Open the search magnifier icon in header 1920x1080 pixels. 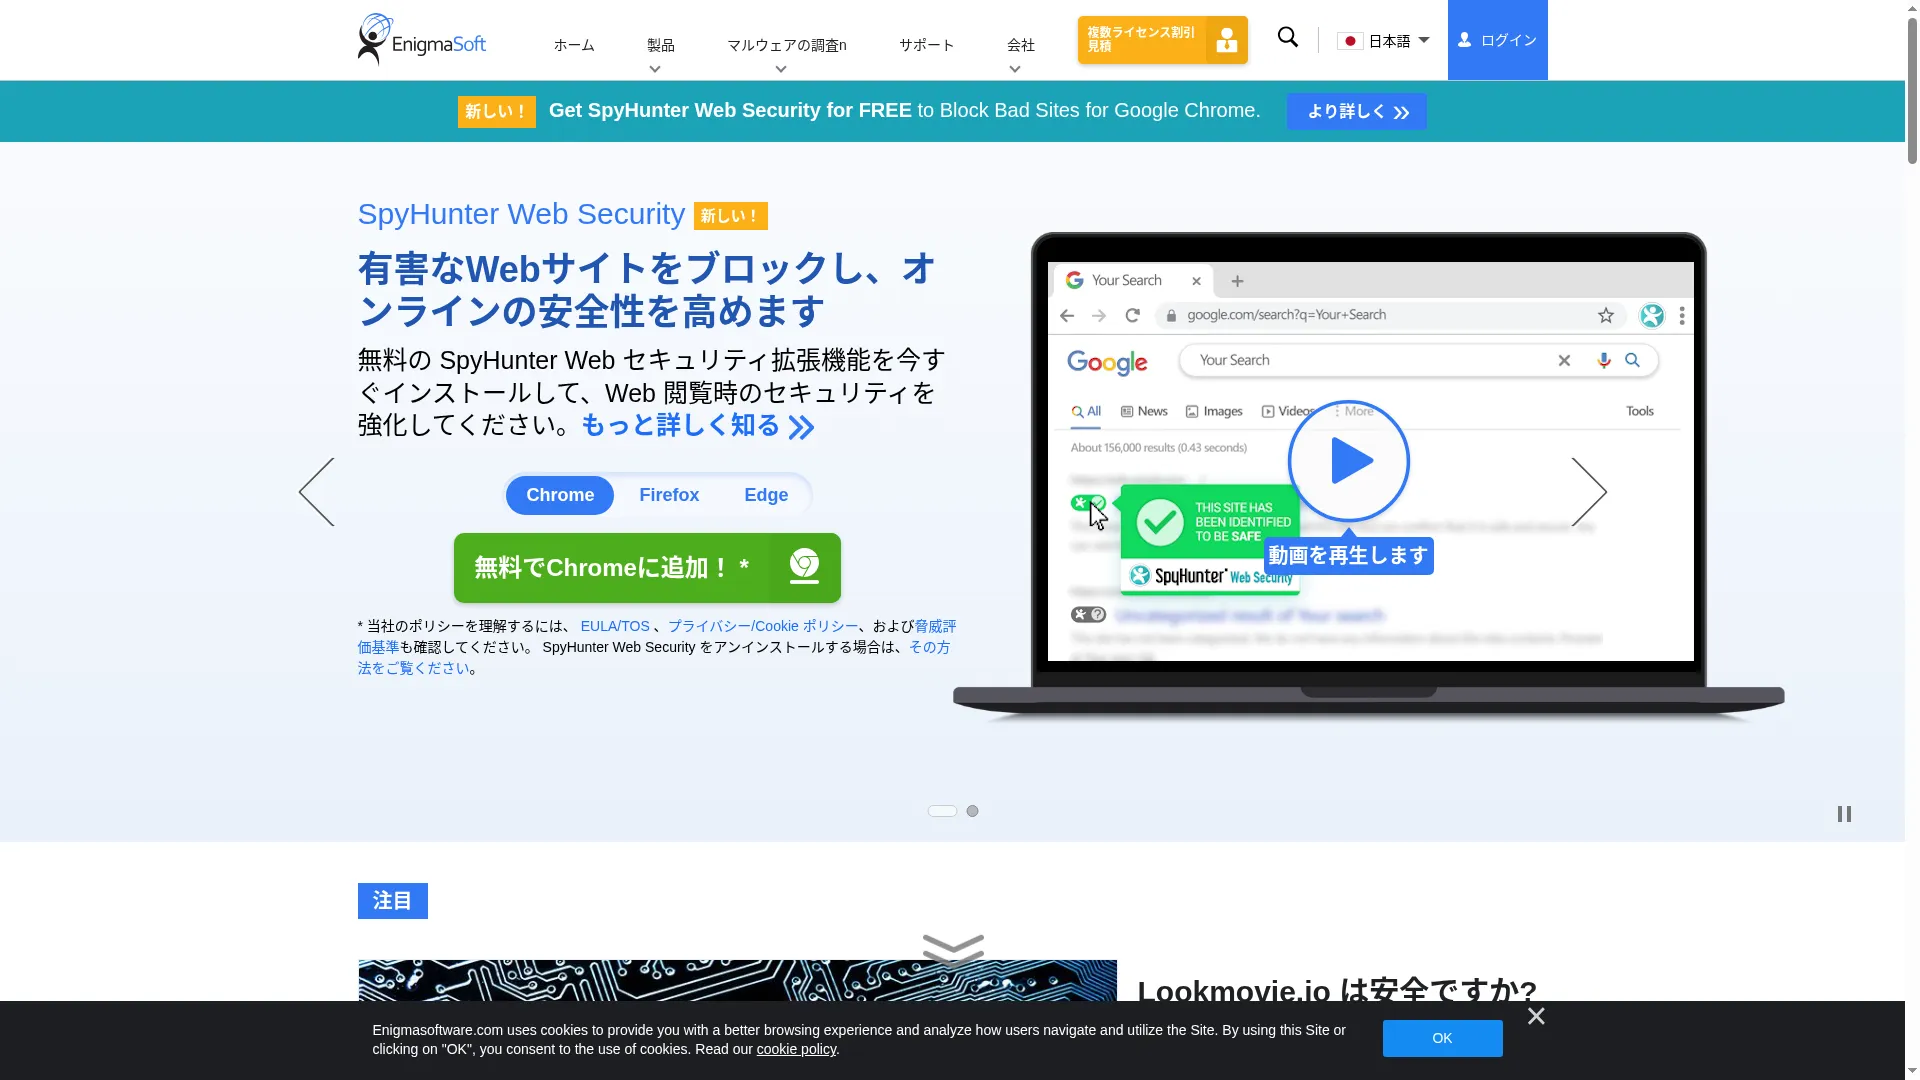click(x=1288, y=38)
